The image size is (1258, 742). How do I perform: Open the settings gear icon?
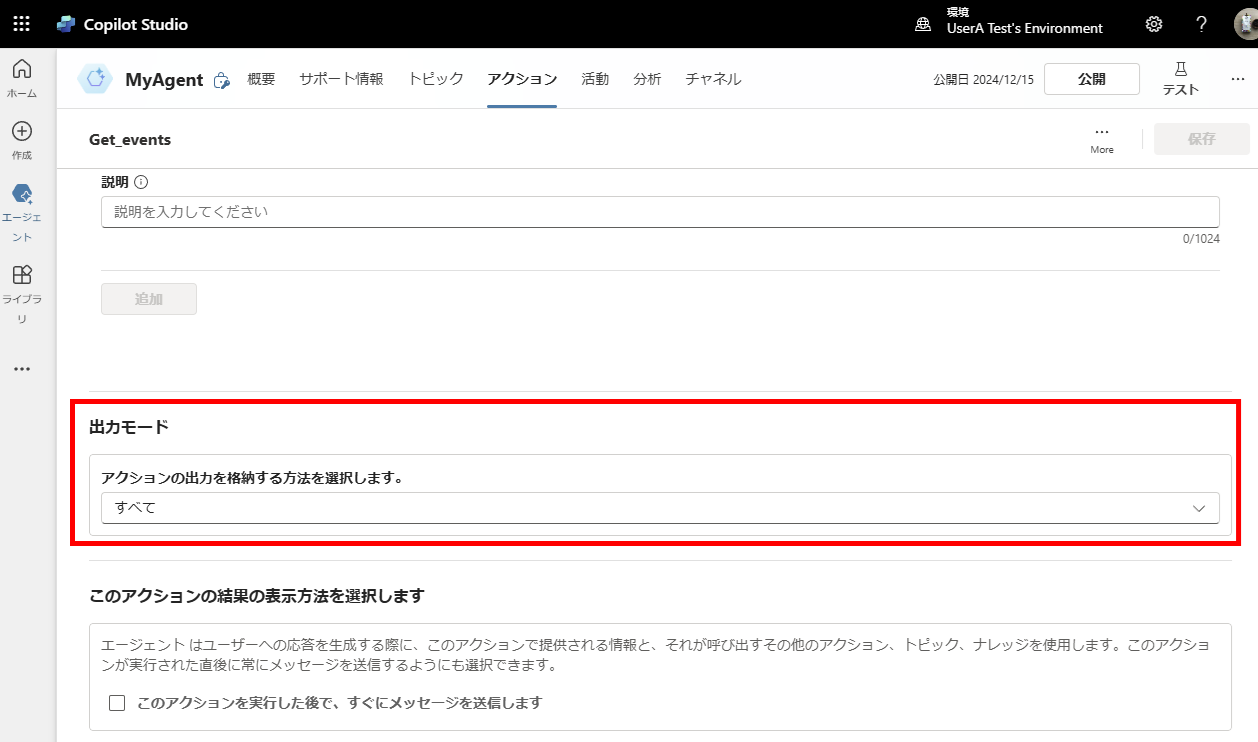[x=1154, y=24]
